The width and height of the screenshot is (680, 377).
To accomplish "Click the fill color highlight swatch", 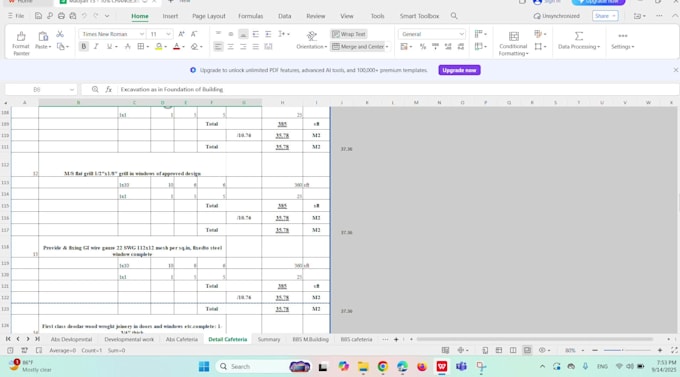I will [x=159, y=46].
